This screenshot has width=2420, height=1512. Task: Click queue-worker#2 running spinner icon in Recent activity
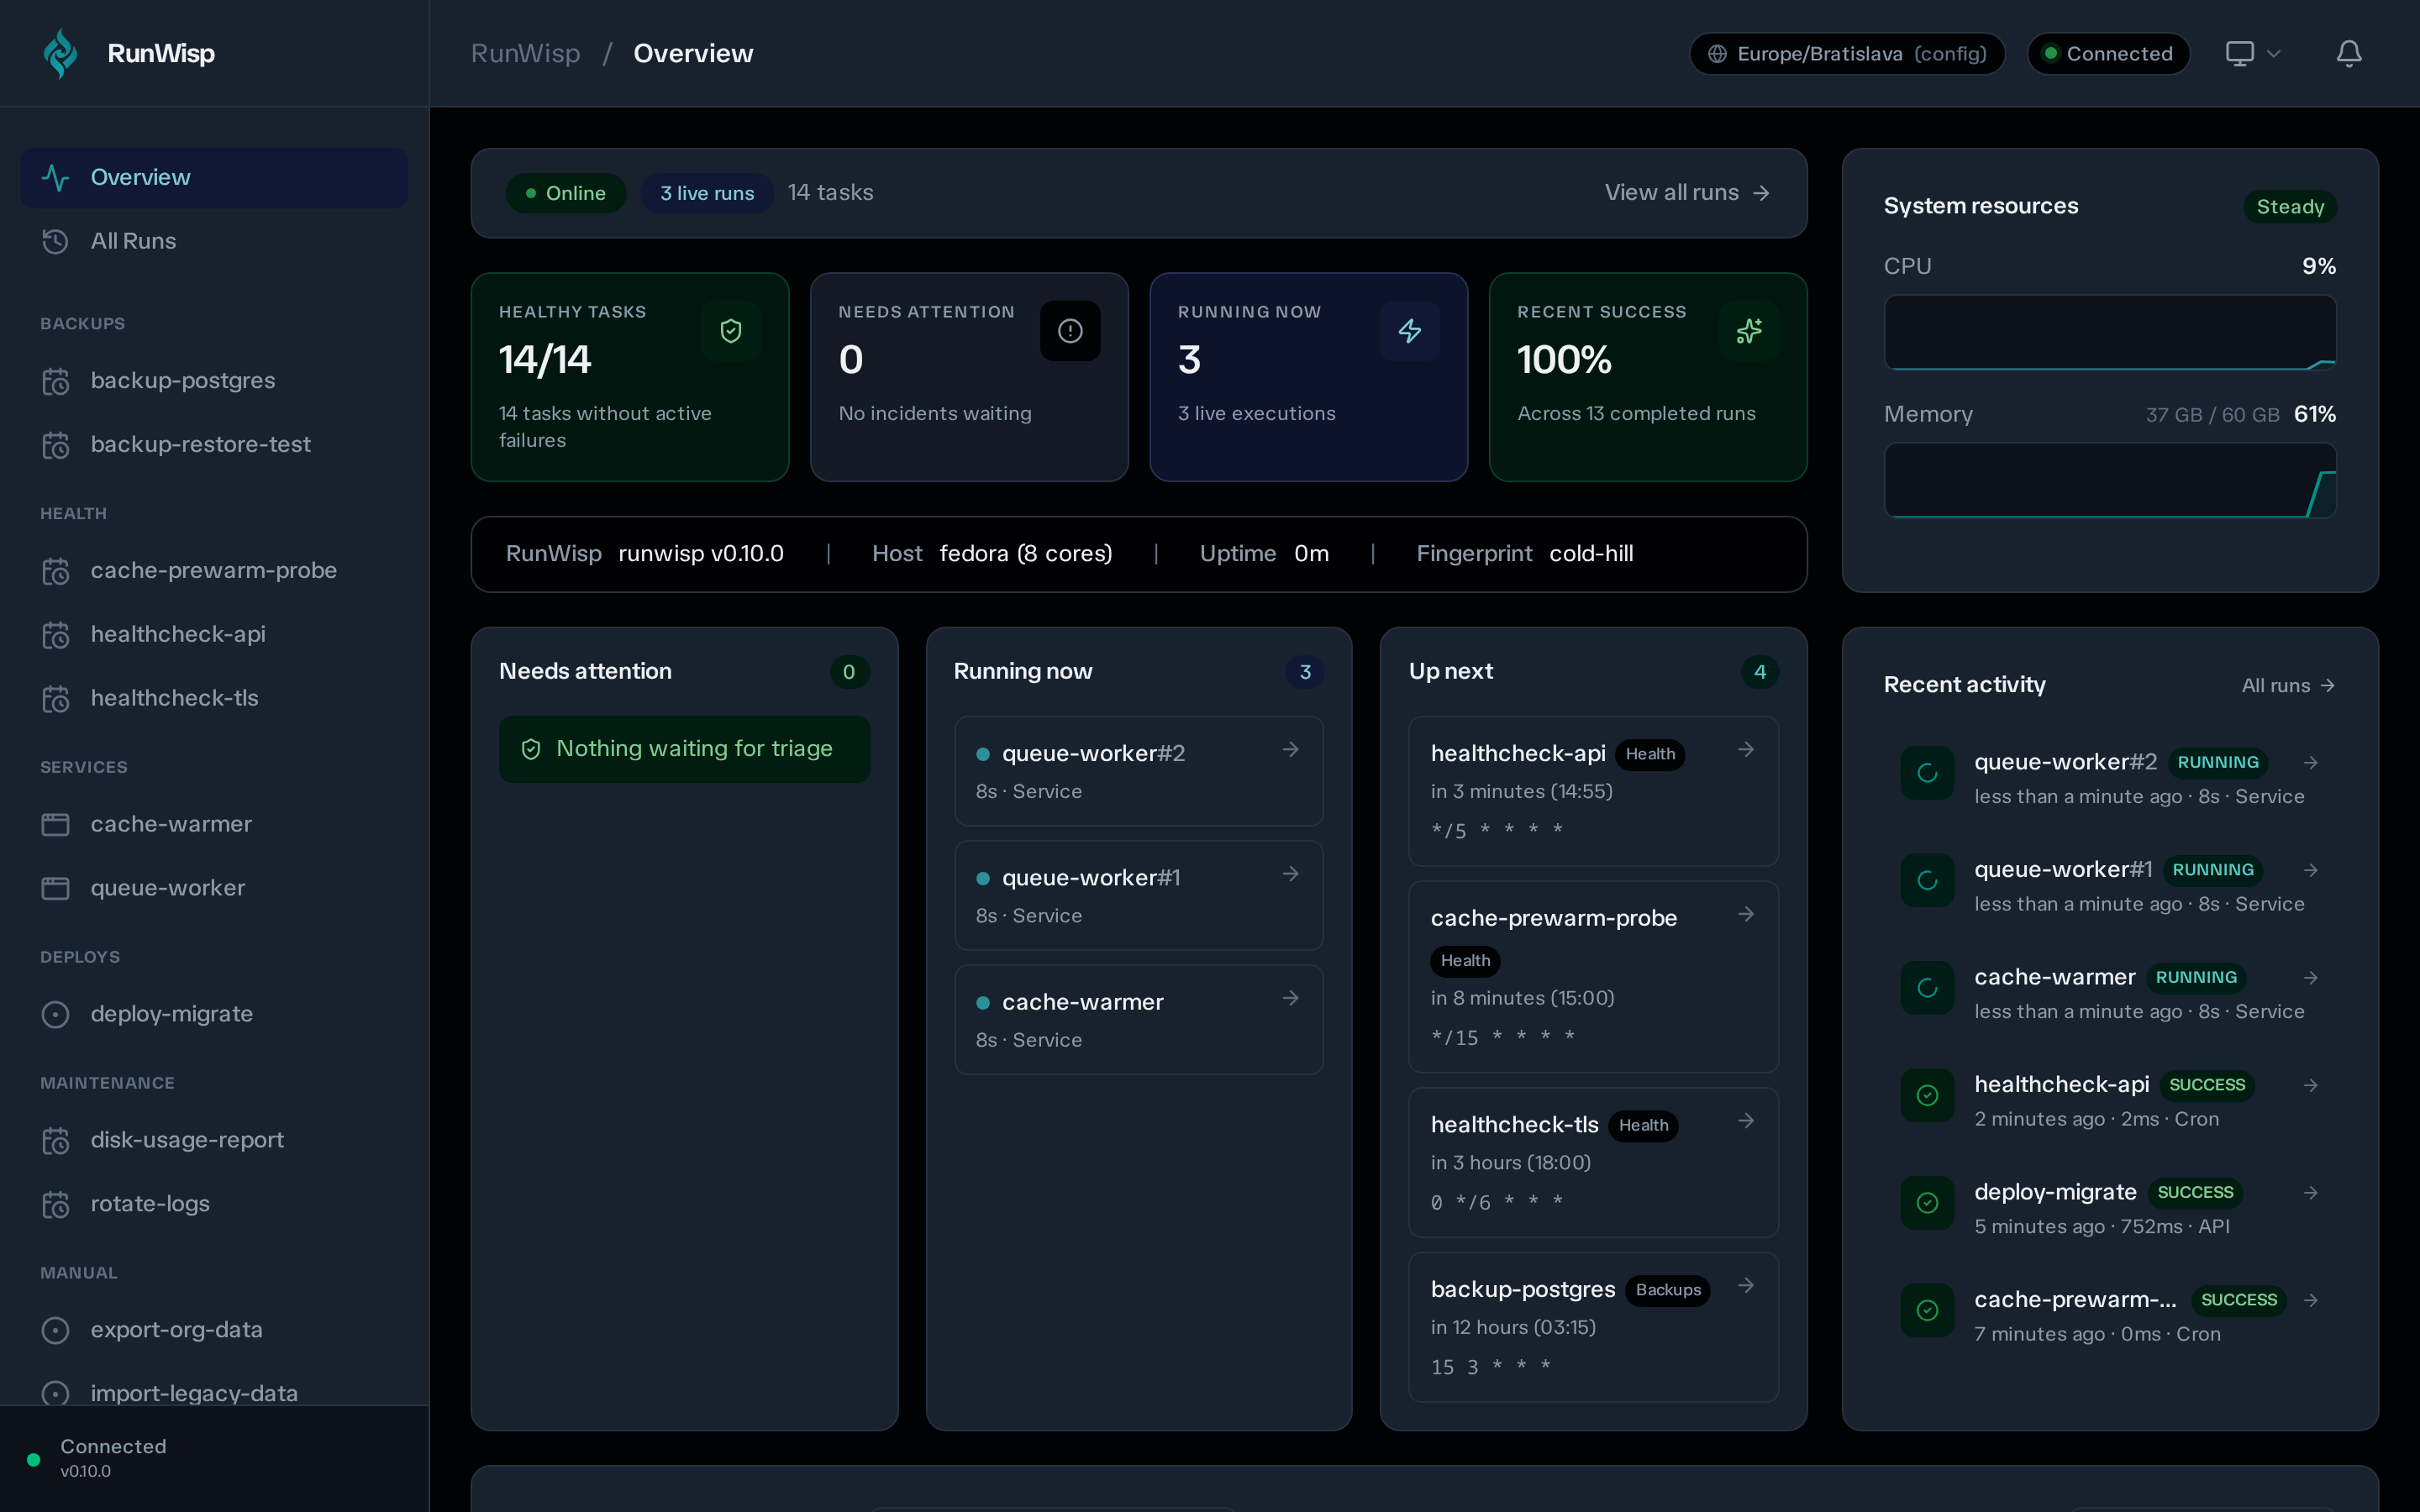[x=1927, y=773]
